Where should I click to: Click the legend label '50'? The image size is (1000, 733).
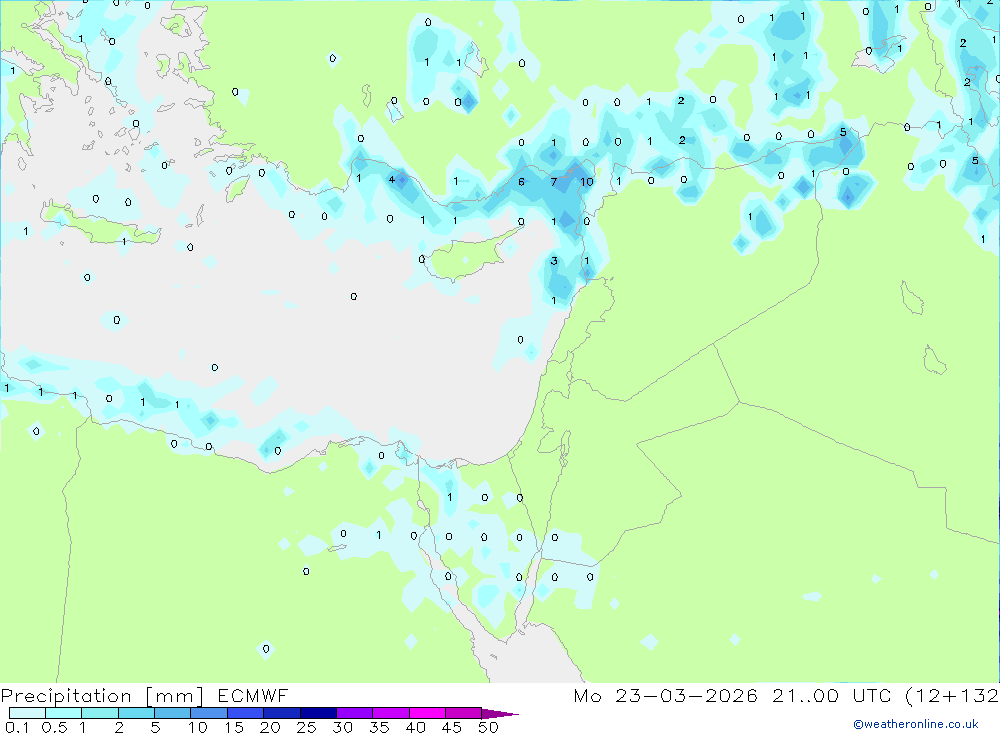pos(488,727)
